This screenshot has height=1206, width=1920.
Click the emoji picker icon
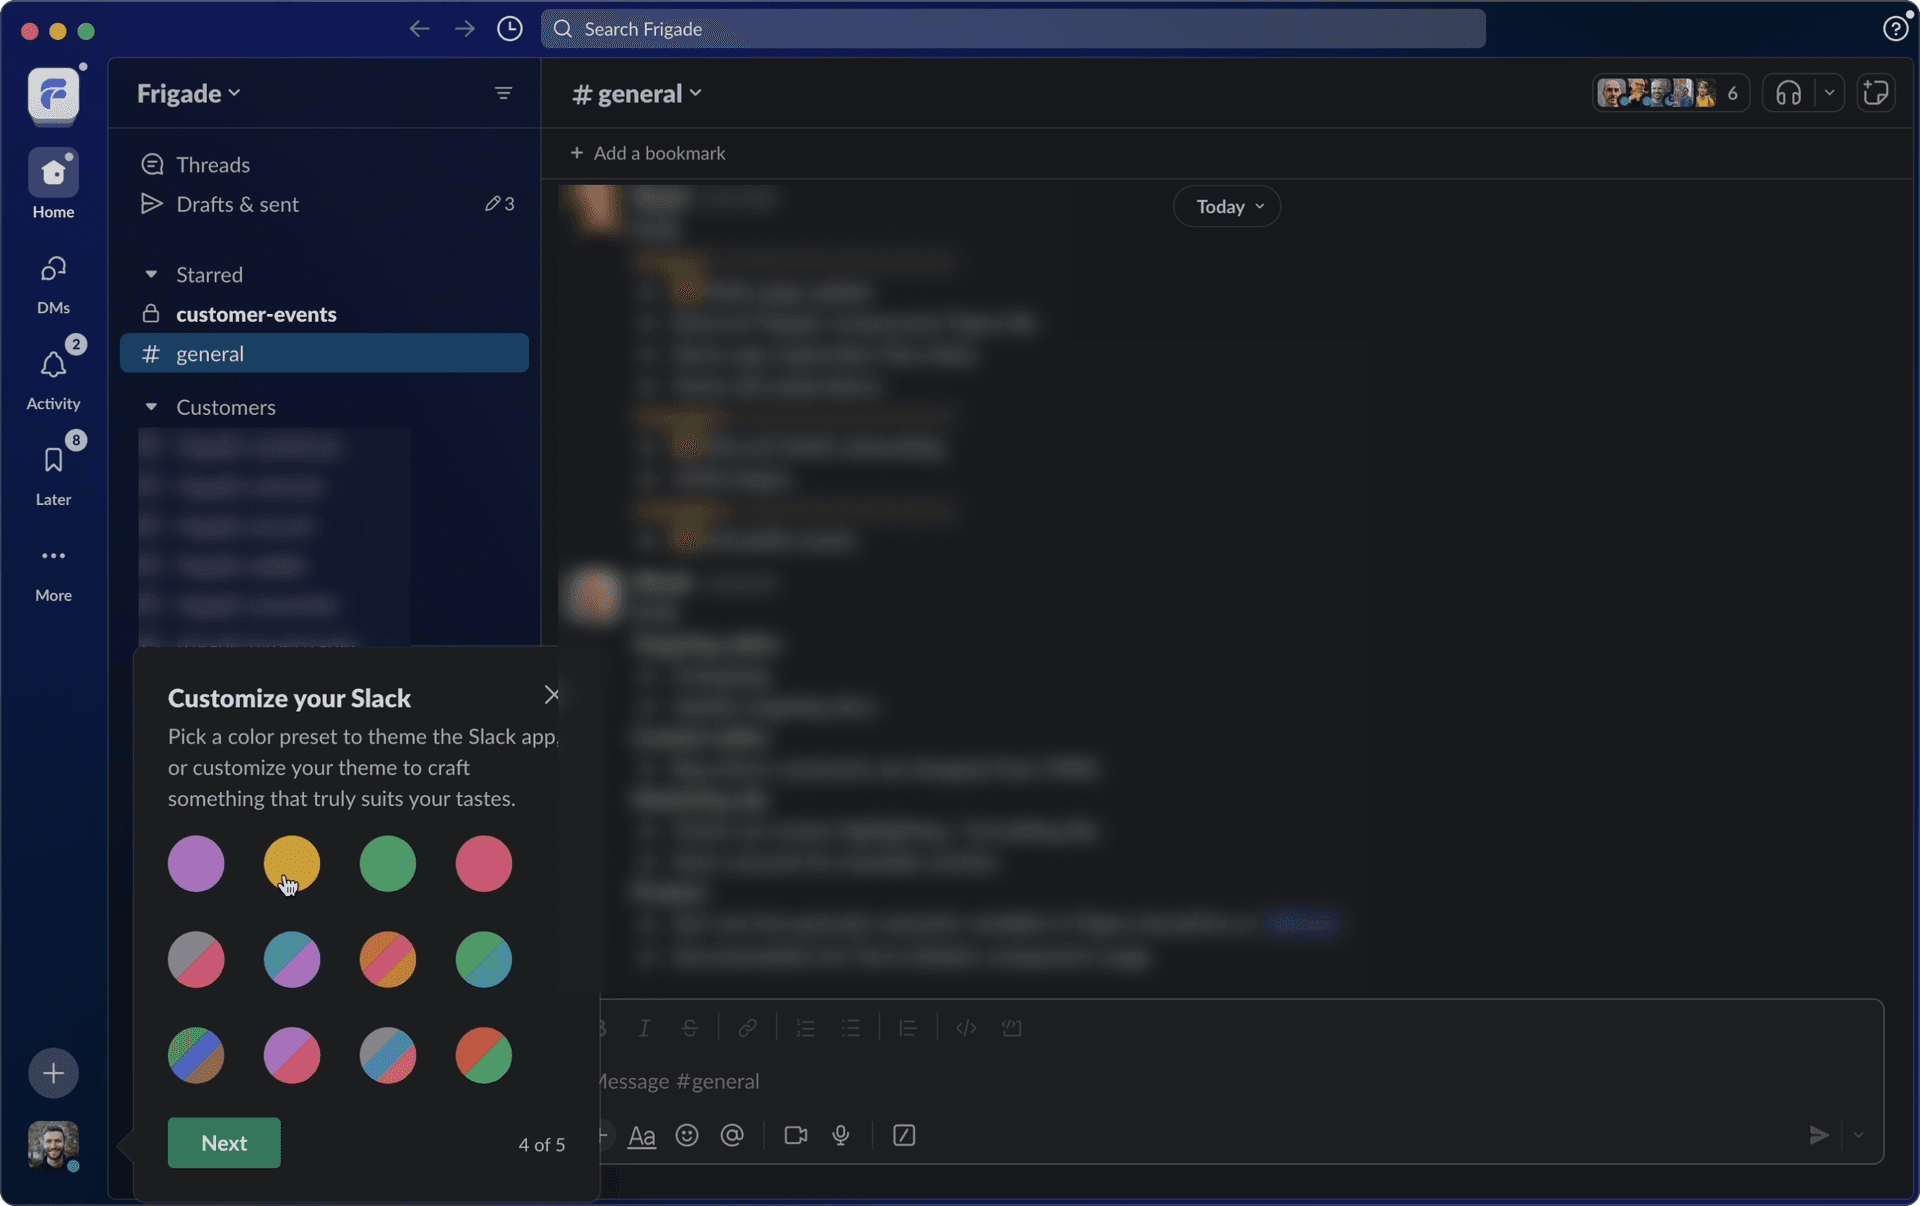click(x=687, y=1135)
